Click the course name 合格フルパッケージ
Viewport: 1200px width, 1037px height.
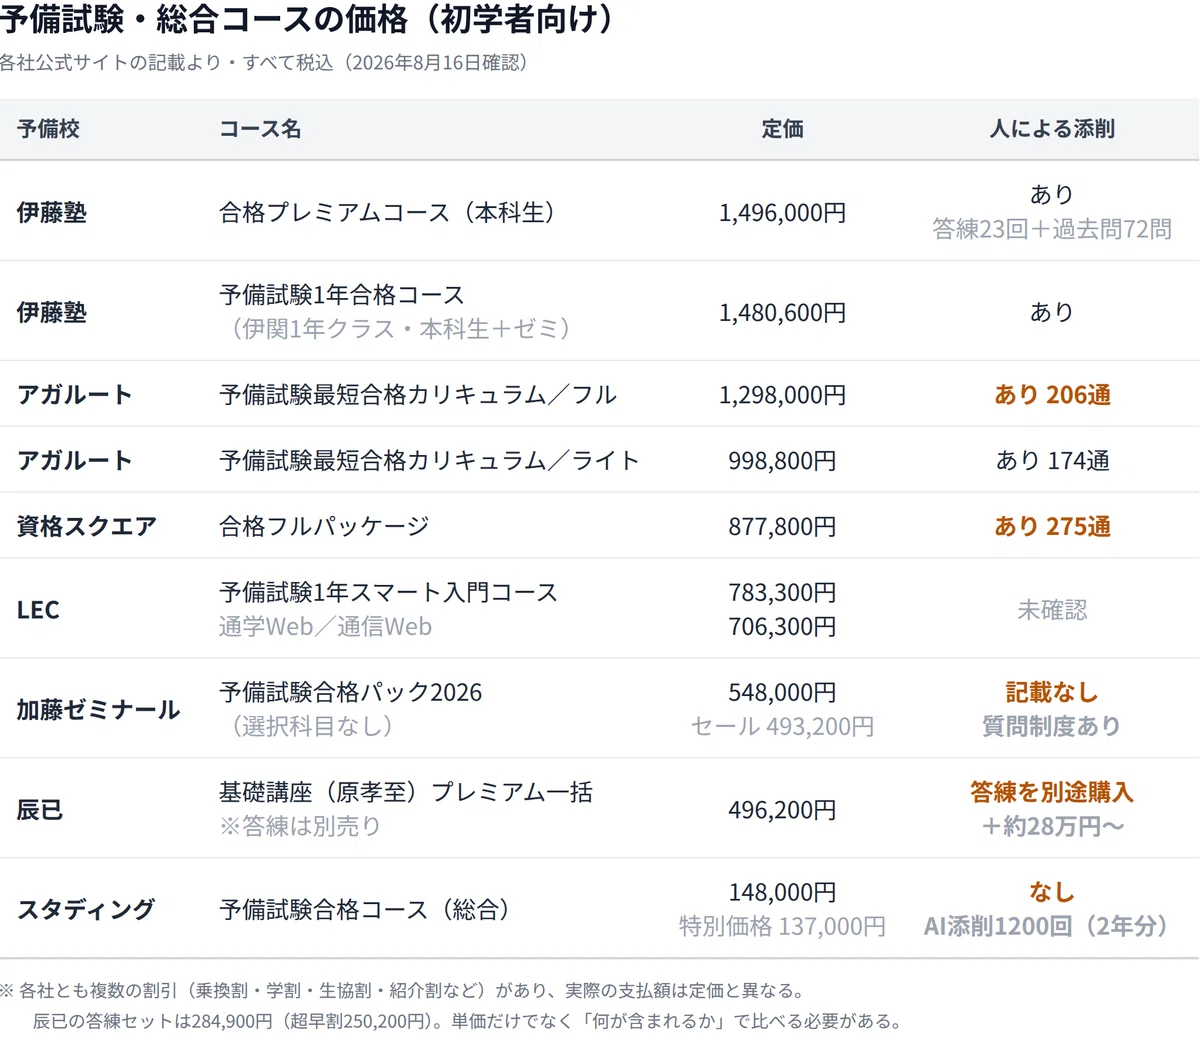coord(324,527)
